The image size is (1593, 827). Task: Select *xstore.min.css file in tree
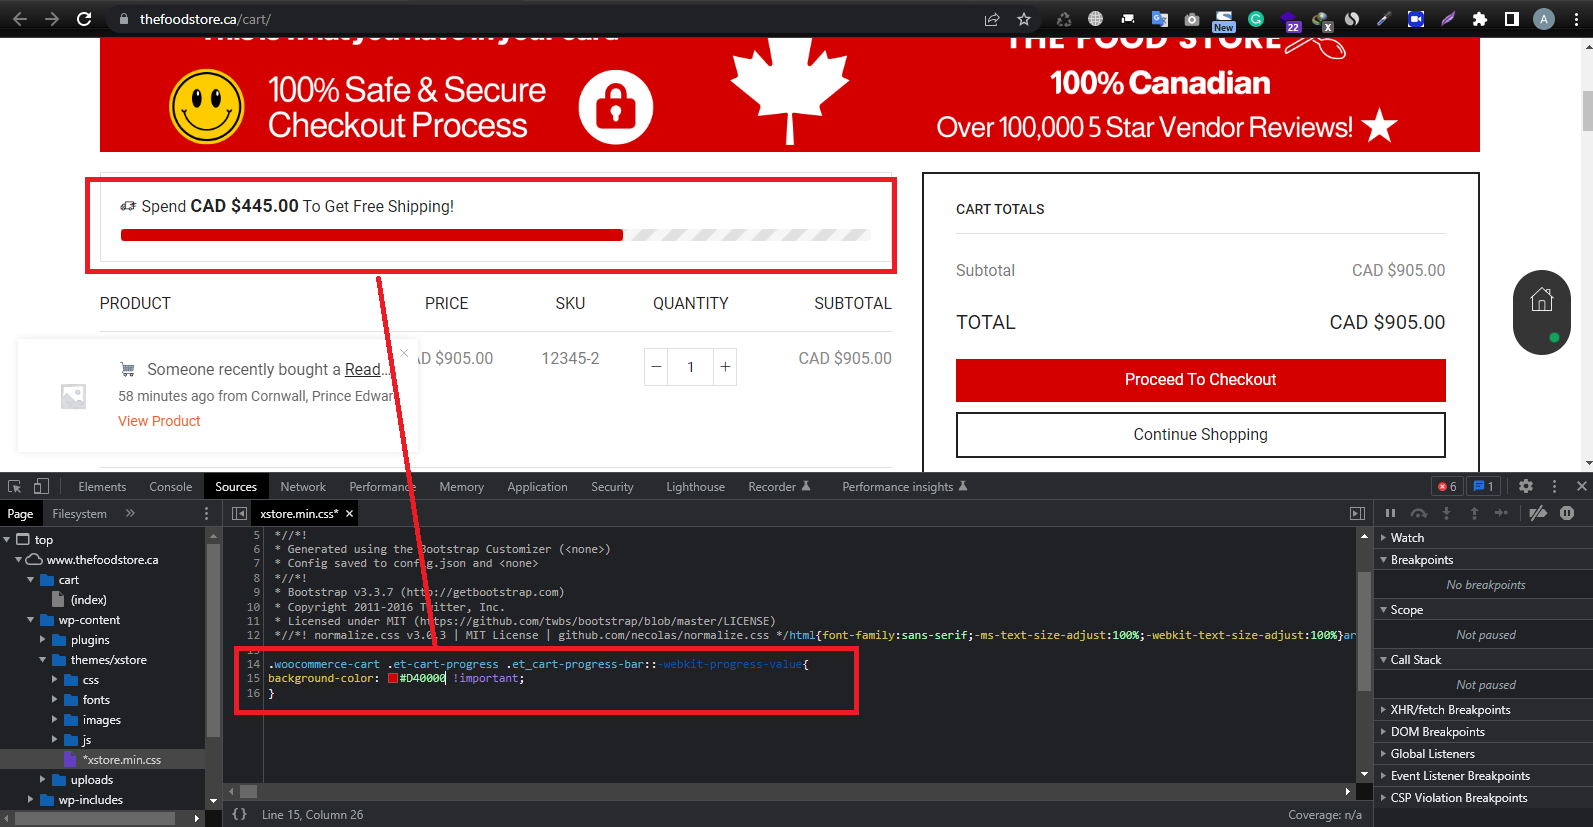pos(121,759)
